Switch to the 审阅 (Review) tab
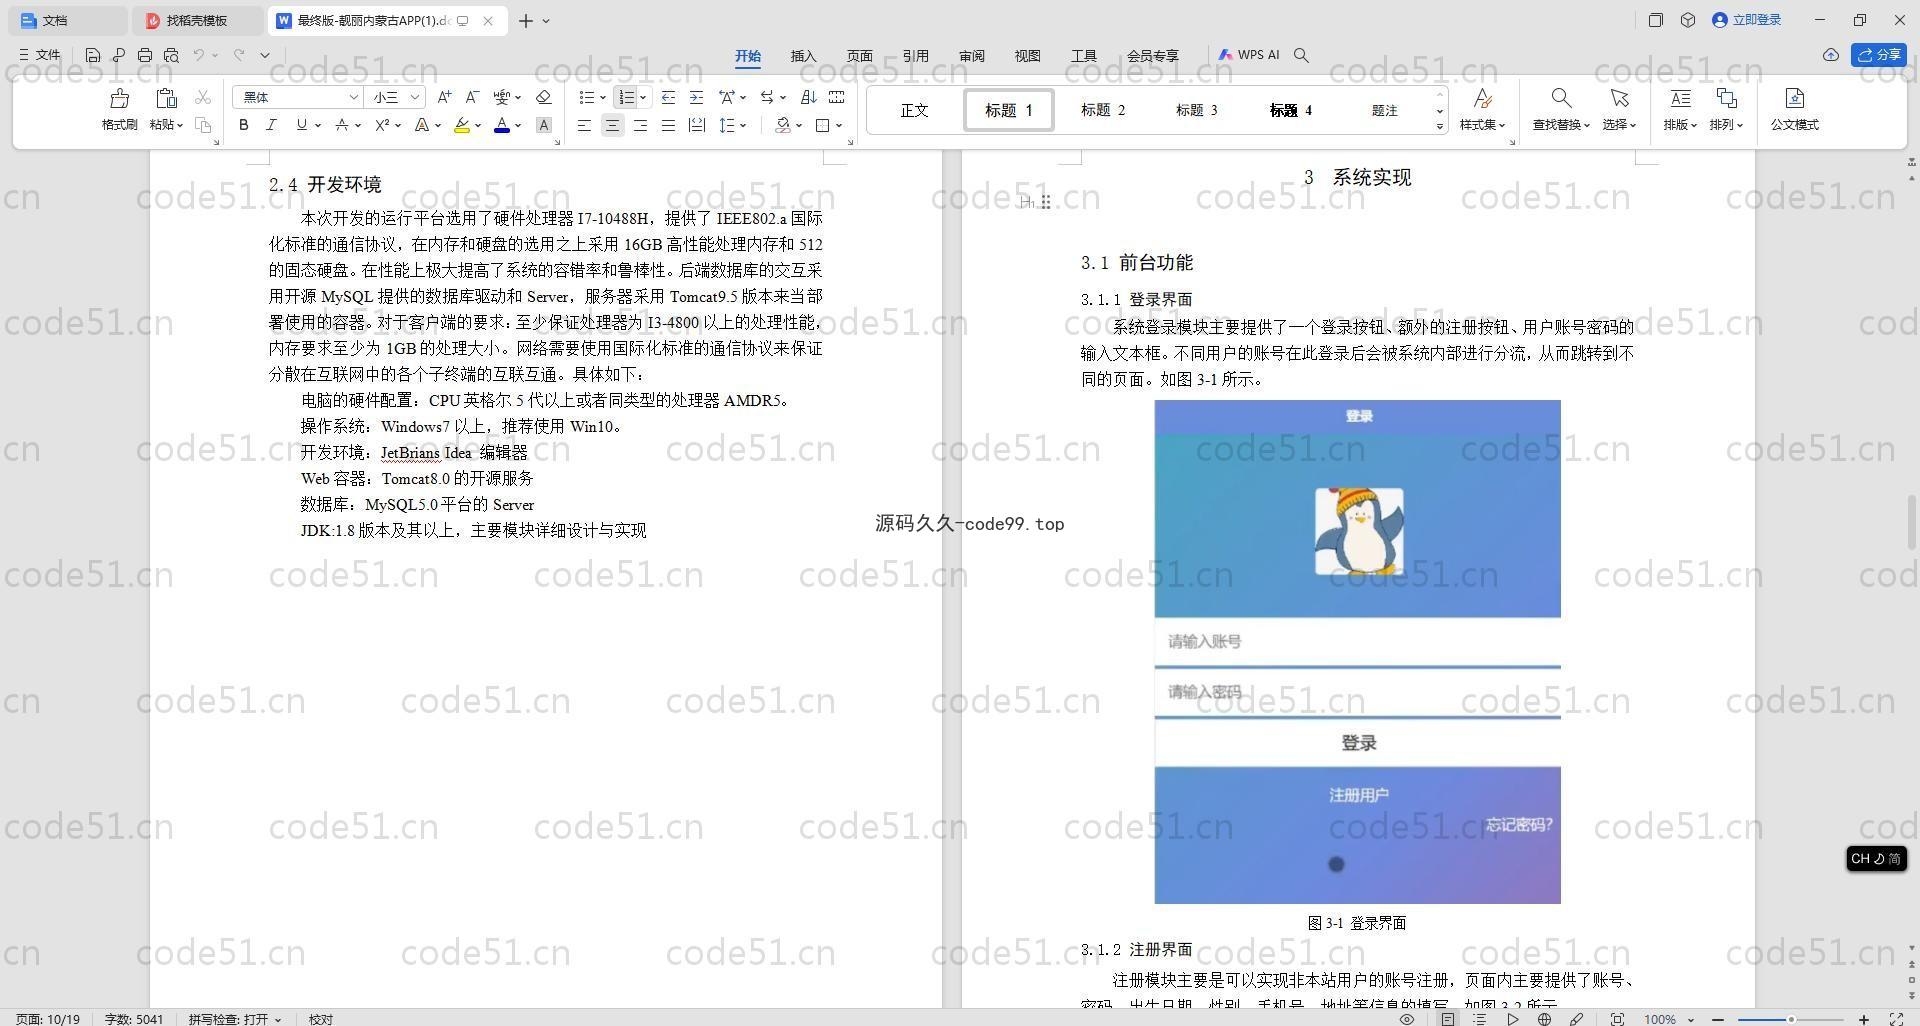Viewport: 1920px width, 1026px height. pos(971,56)
